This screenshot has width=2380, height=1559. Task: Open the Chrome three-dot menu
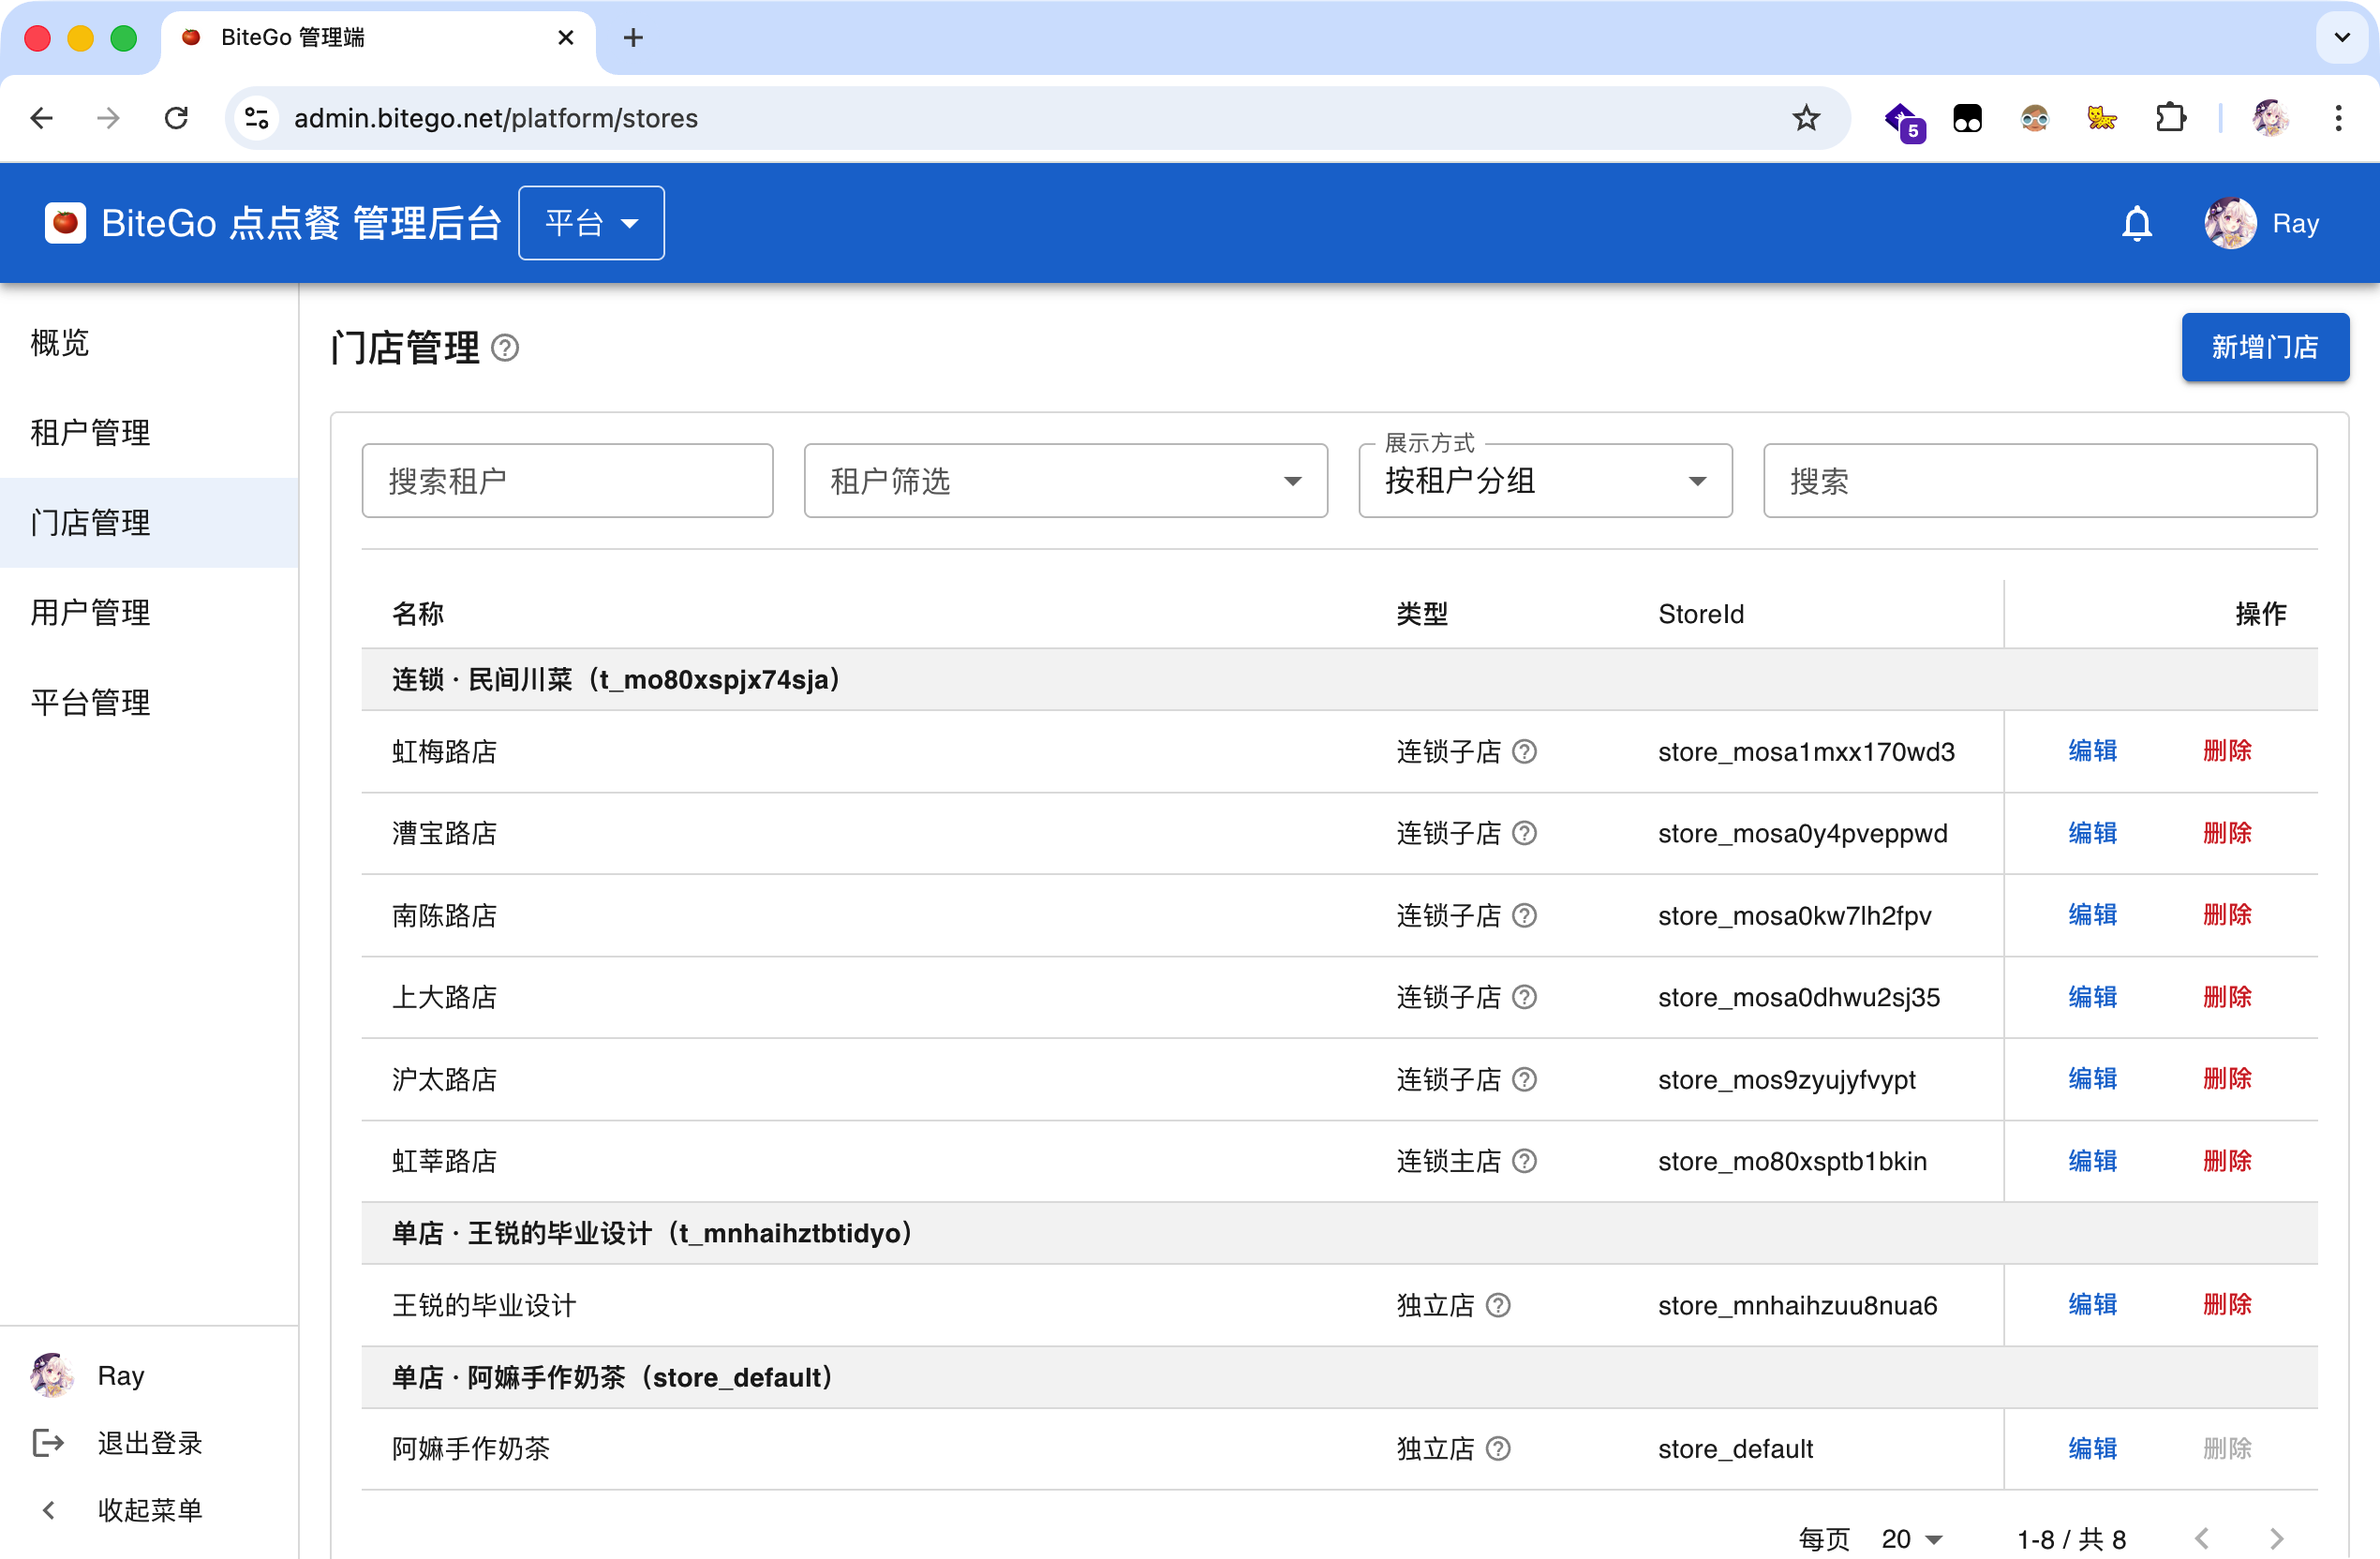[x=2338, y=118]
